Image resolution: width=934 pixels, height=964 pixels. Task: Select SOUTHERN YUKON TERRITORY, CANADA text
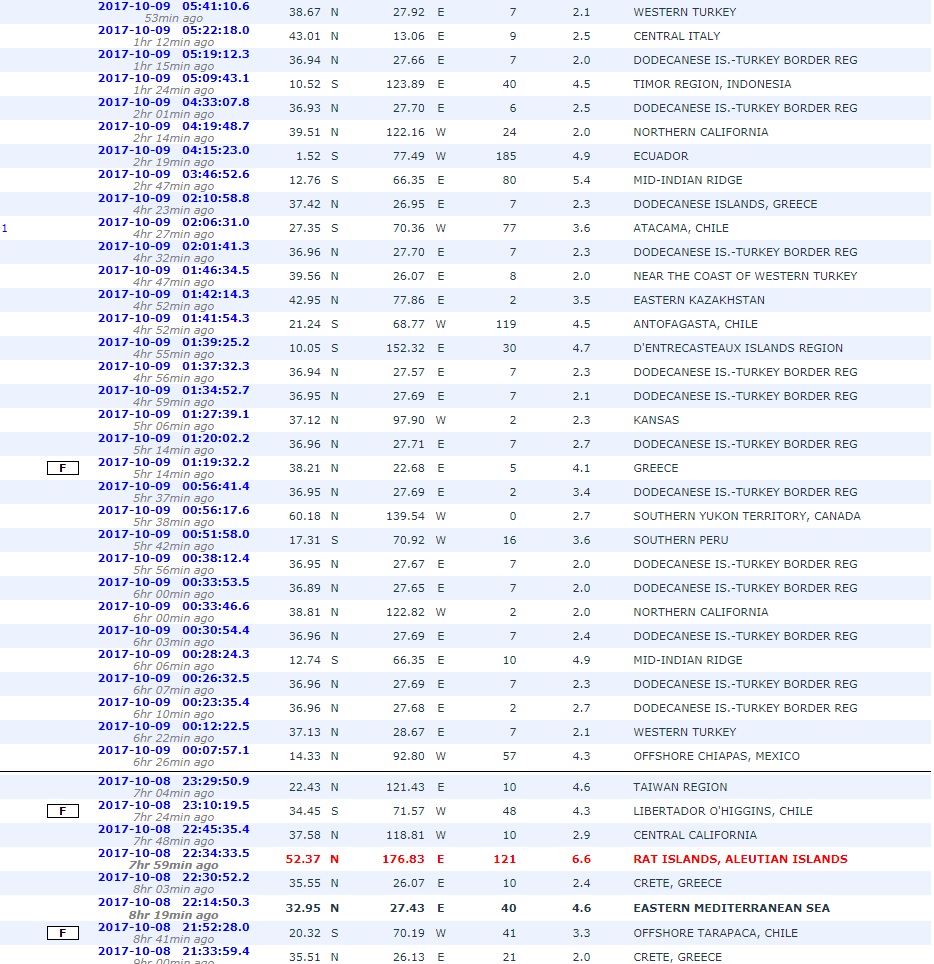[x=747, y=516]
